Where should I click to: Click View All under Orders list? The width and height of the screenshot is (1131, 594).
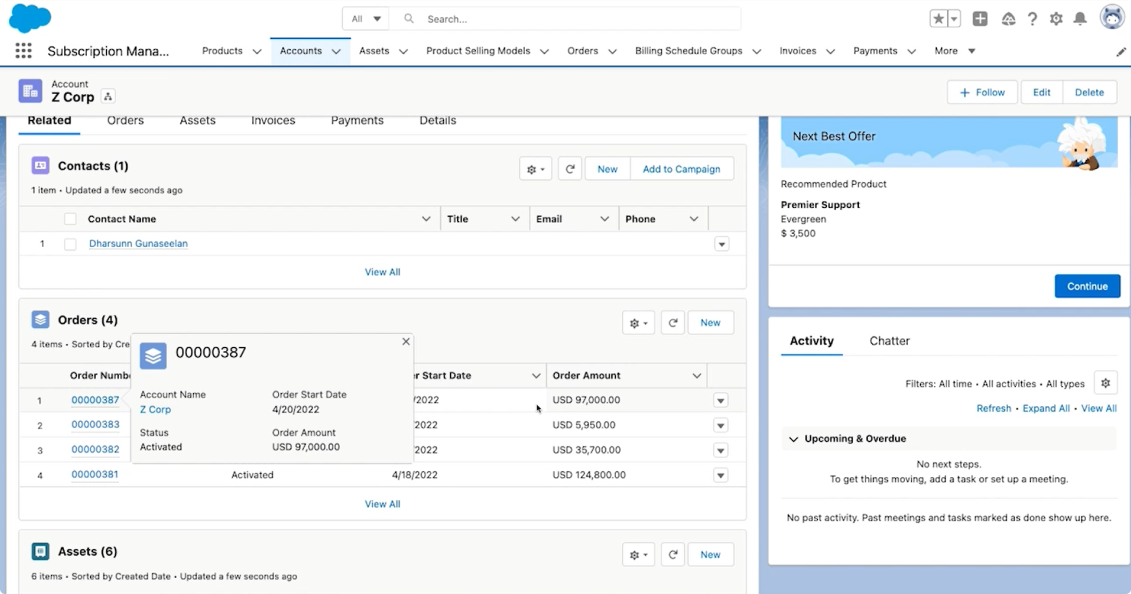(382, 505)
